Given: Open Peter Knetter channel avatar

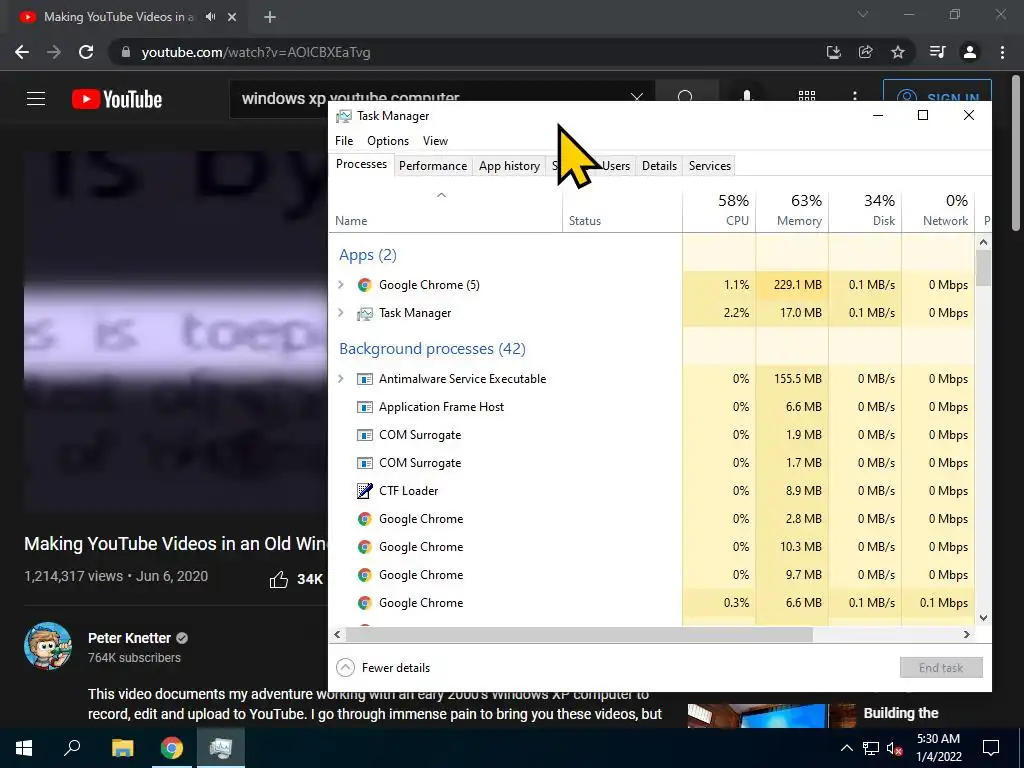Looking at the screenshot, I should click(48, 646).
